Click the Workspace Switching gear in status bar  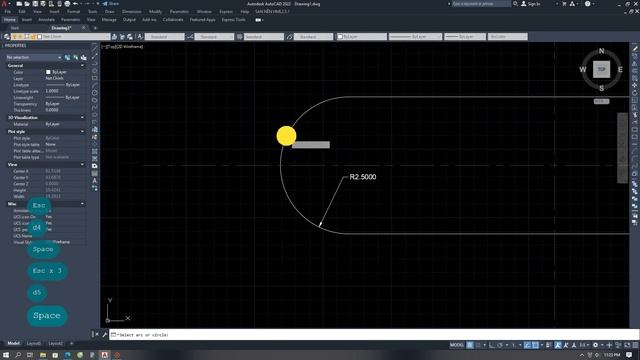[x=596, y=345]
